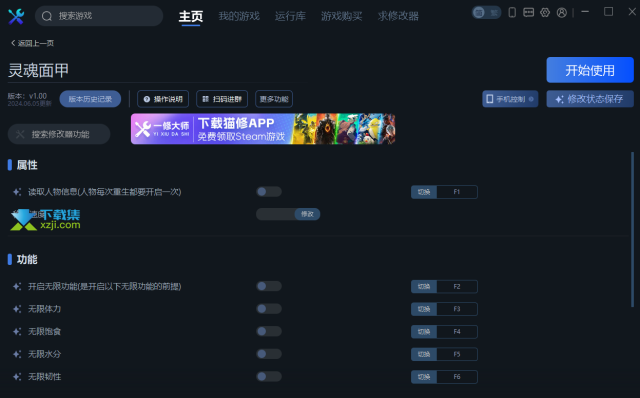This screenshot has width=640, height=398.
Task: Open the hexagon settings icon
Action: point(545,13)
